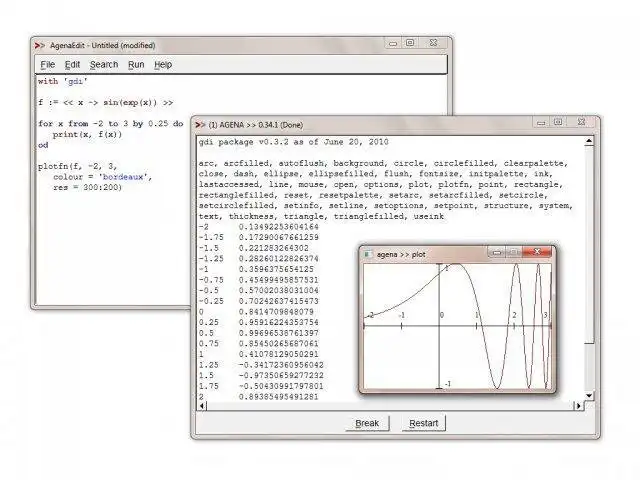Viewport: 640px width, 480px height.
Task: Maximize the agena plot window
Action: pyautogui.click(x=513, y=252)
